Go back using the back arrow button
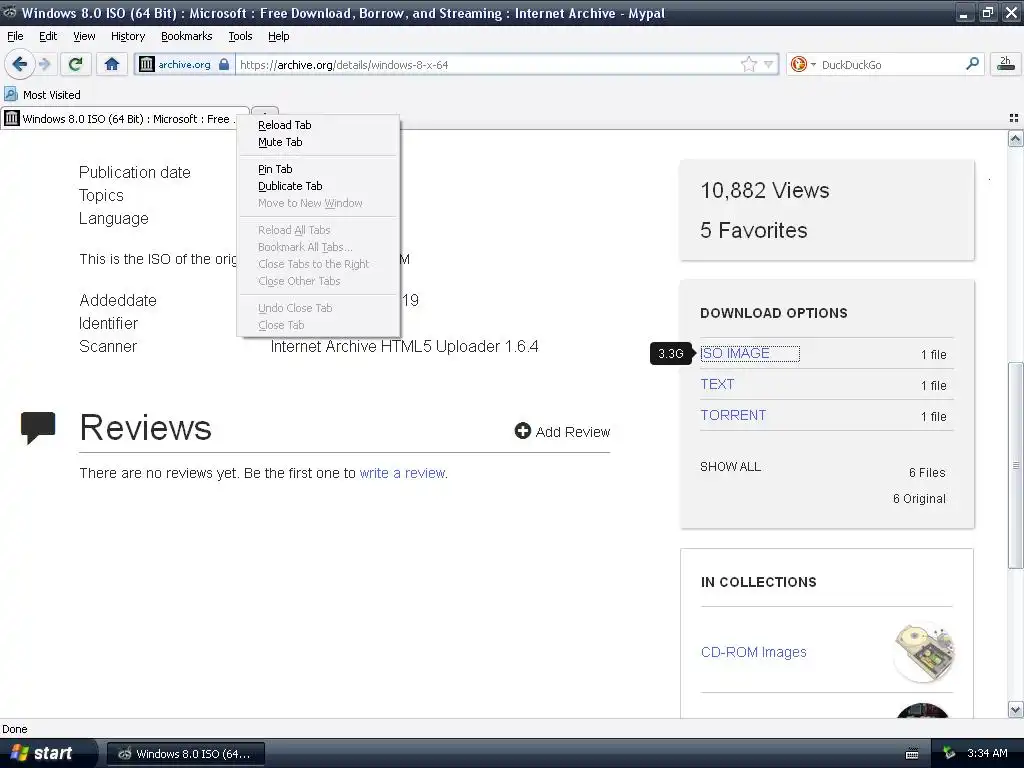1024x768 pixels. pos(20,64)
